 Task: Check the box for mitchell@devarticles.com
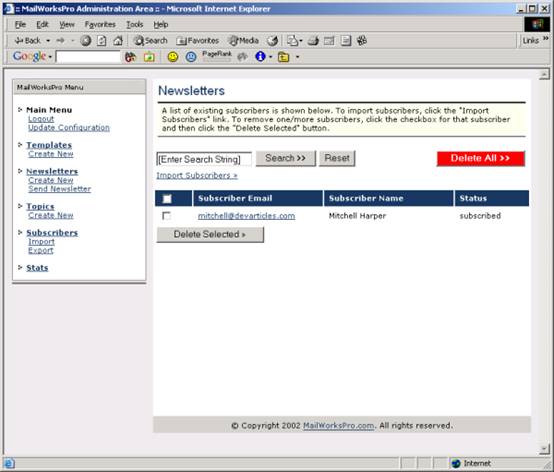point(166,216)
